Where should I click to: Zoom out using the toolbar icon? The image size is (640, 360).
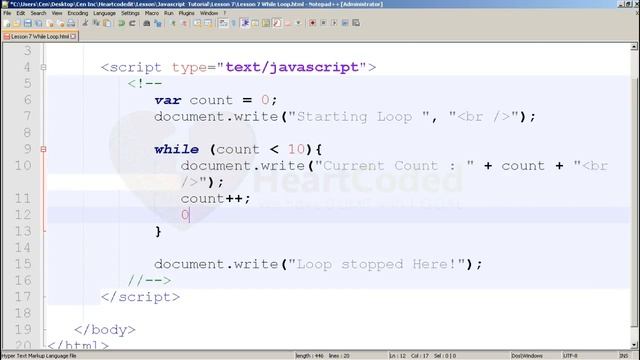185,23
